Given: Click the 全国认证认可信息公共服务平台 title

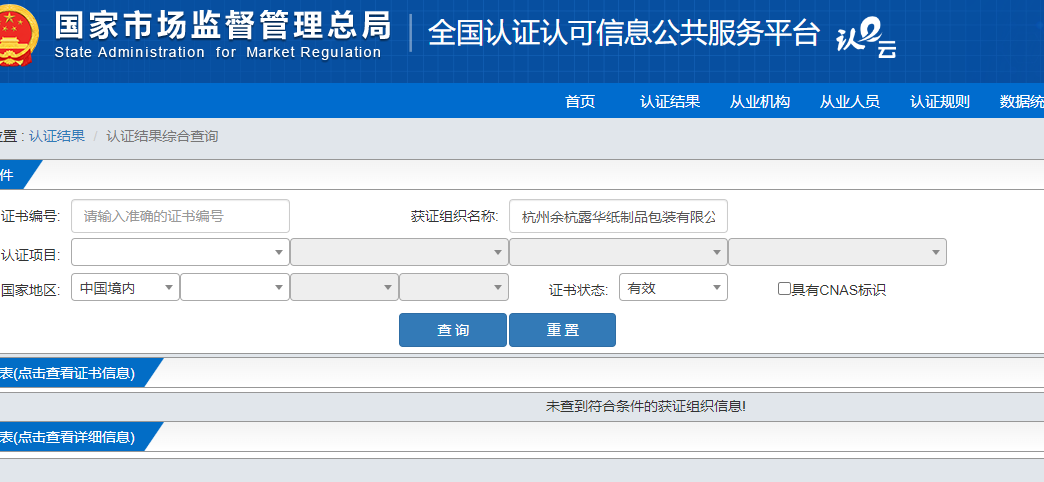Looking at the screenshot, I should point(624,33).
